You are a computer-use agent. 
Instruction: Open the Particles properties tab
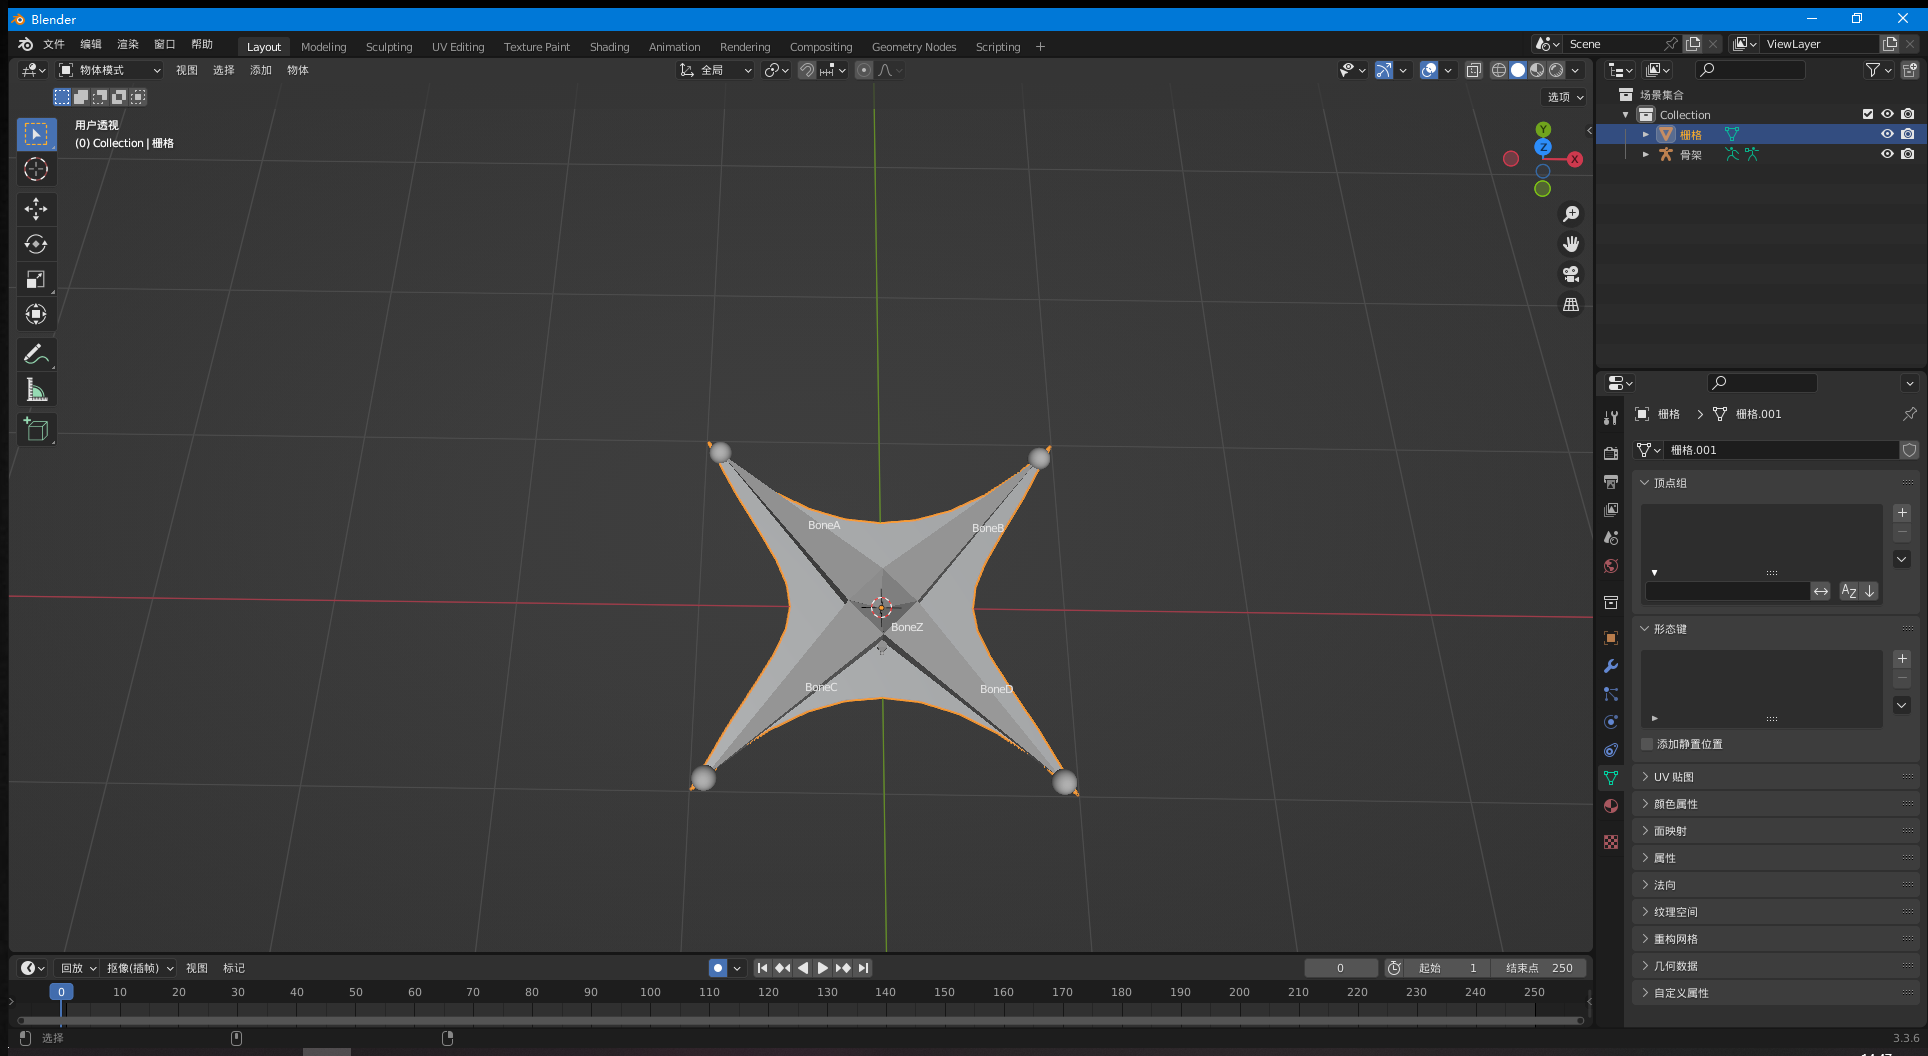tap(1611, 694)
